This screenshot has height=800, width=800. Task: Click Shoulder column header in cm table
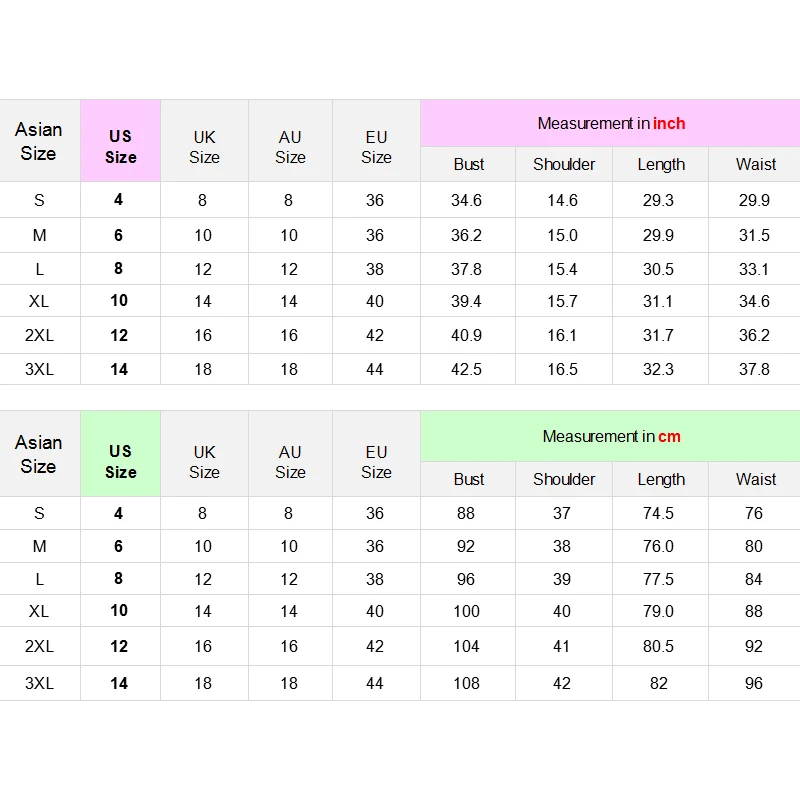coord(564,479)
